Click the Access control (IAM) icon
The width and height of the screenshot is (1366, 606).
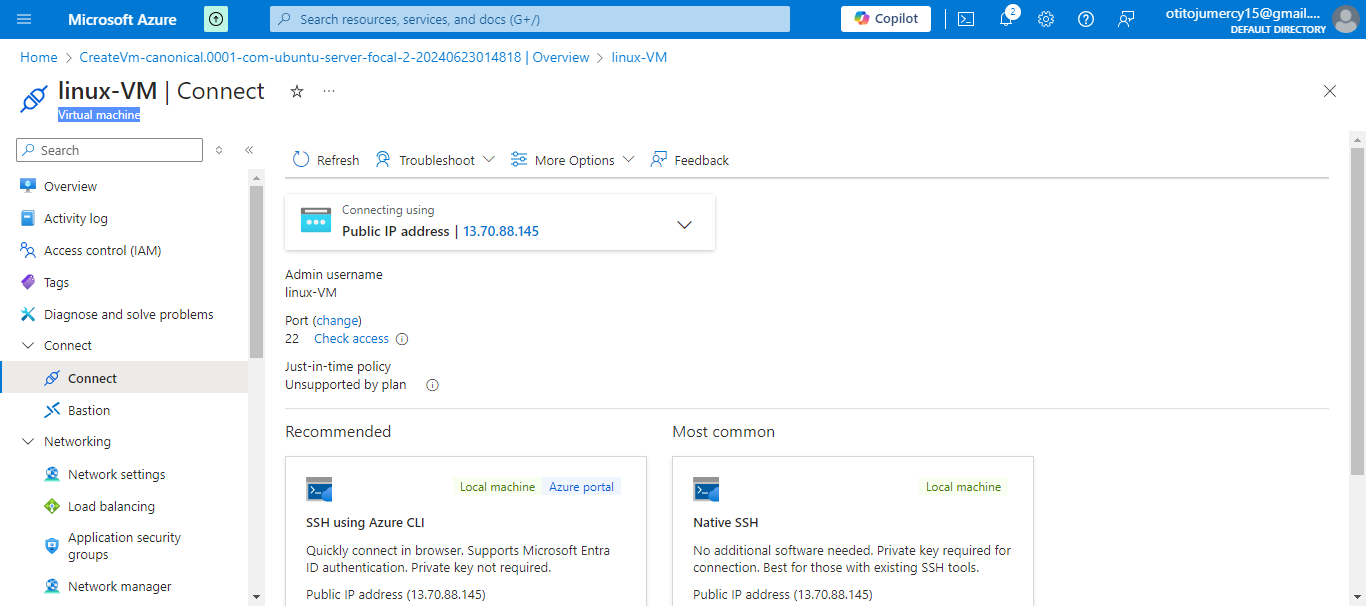pos(28,250)
